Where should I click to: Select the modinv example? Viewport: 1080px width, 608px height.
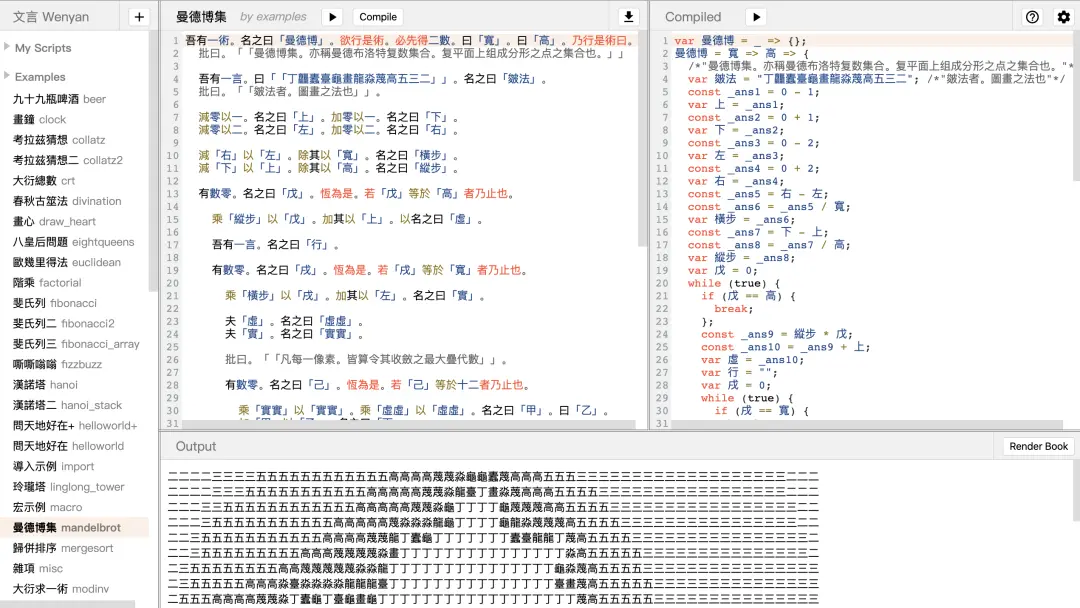tap(74, 589)
